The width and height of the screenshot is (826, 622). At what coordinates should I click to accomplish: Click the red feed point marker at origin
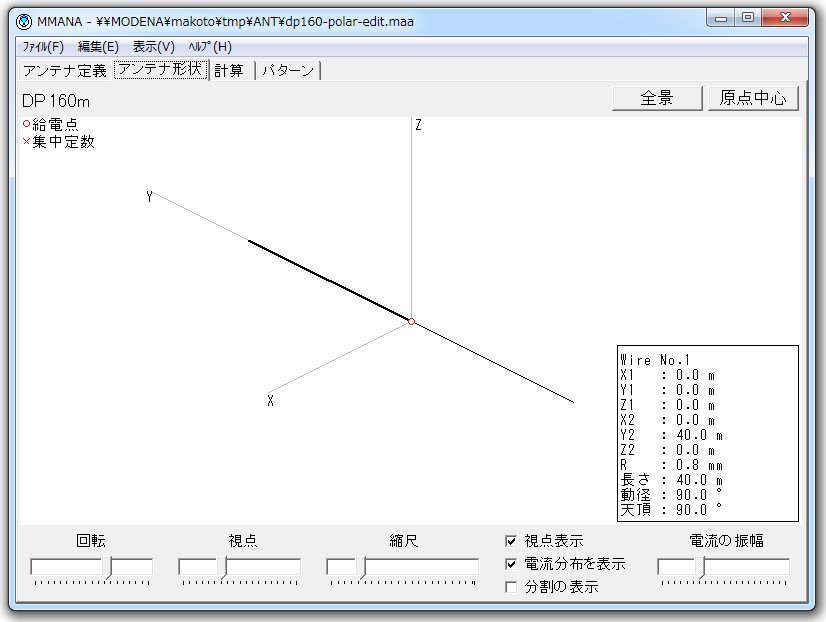tap(411, 321)
